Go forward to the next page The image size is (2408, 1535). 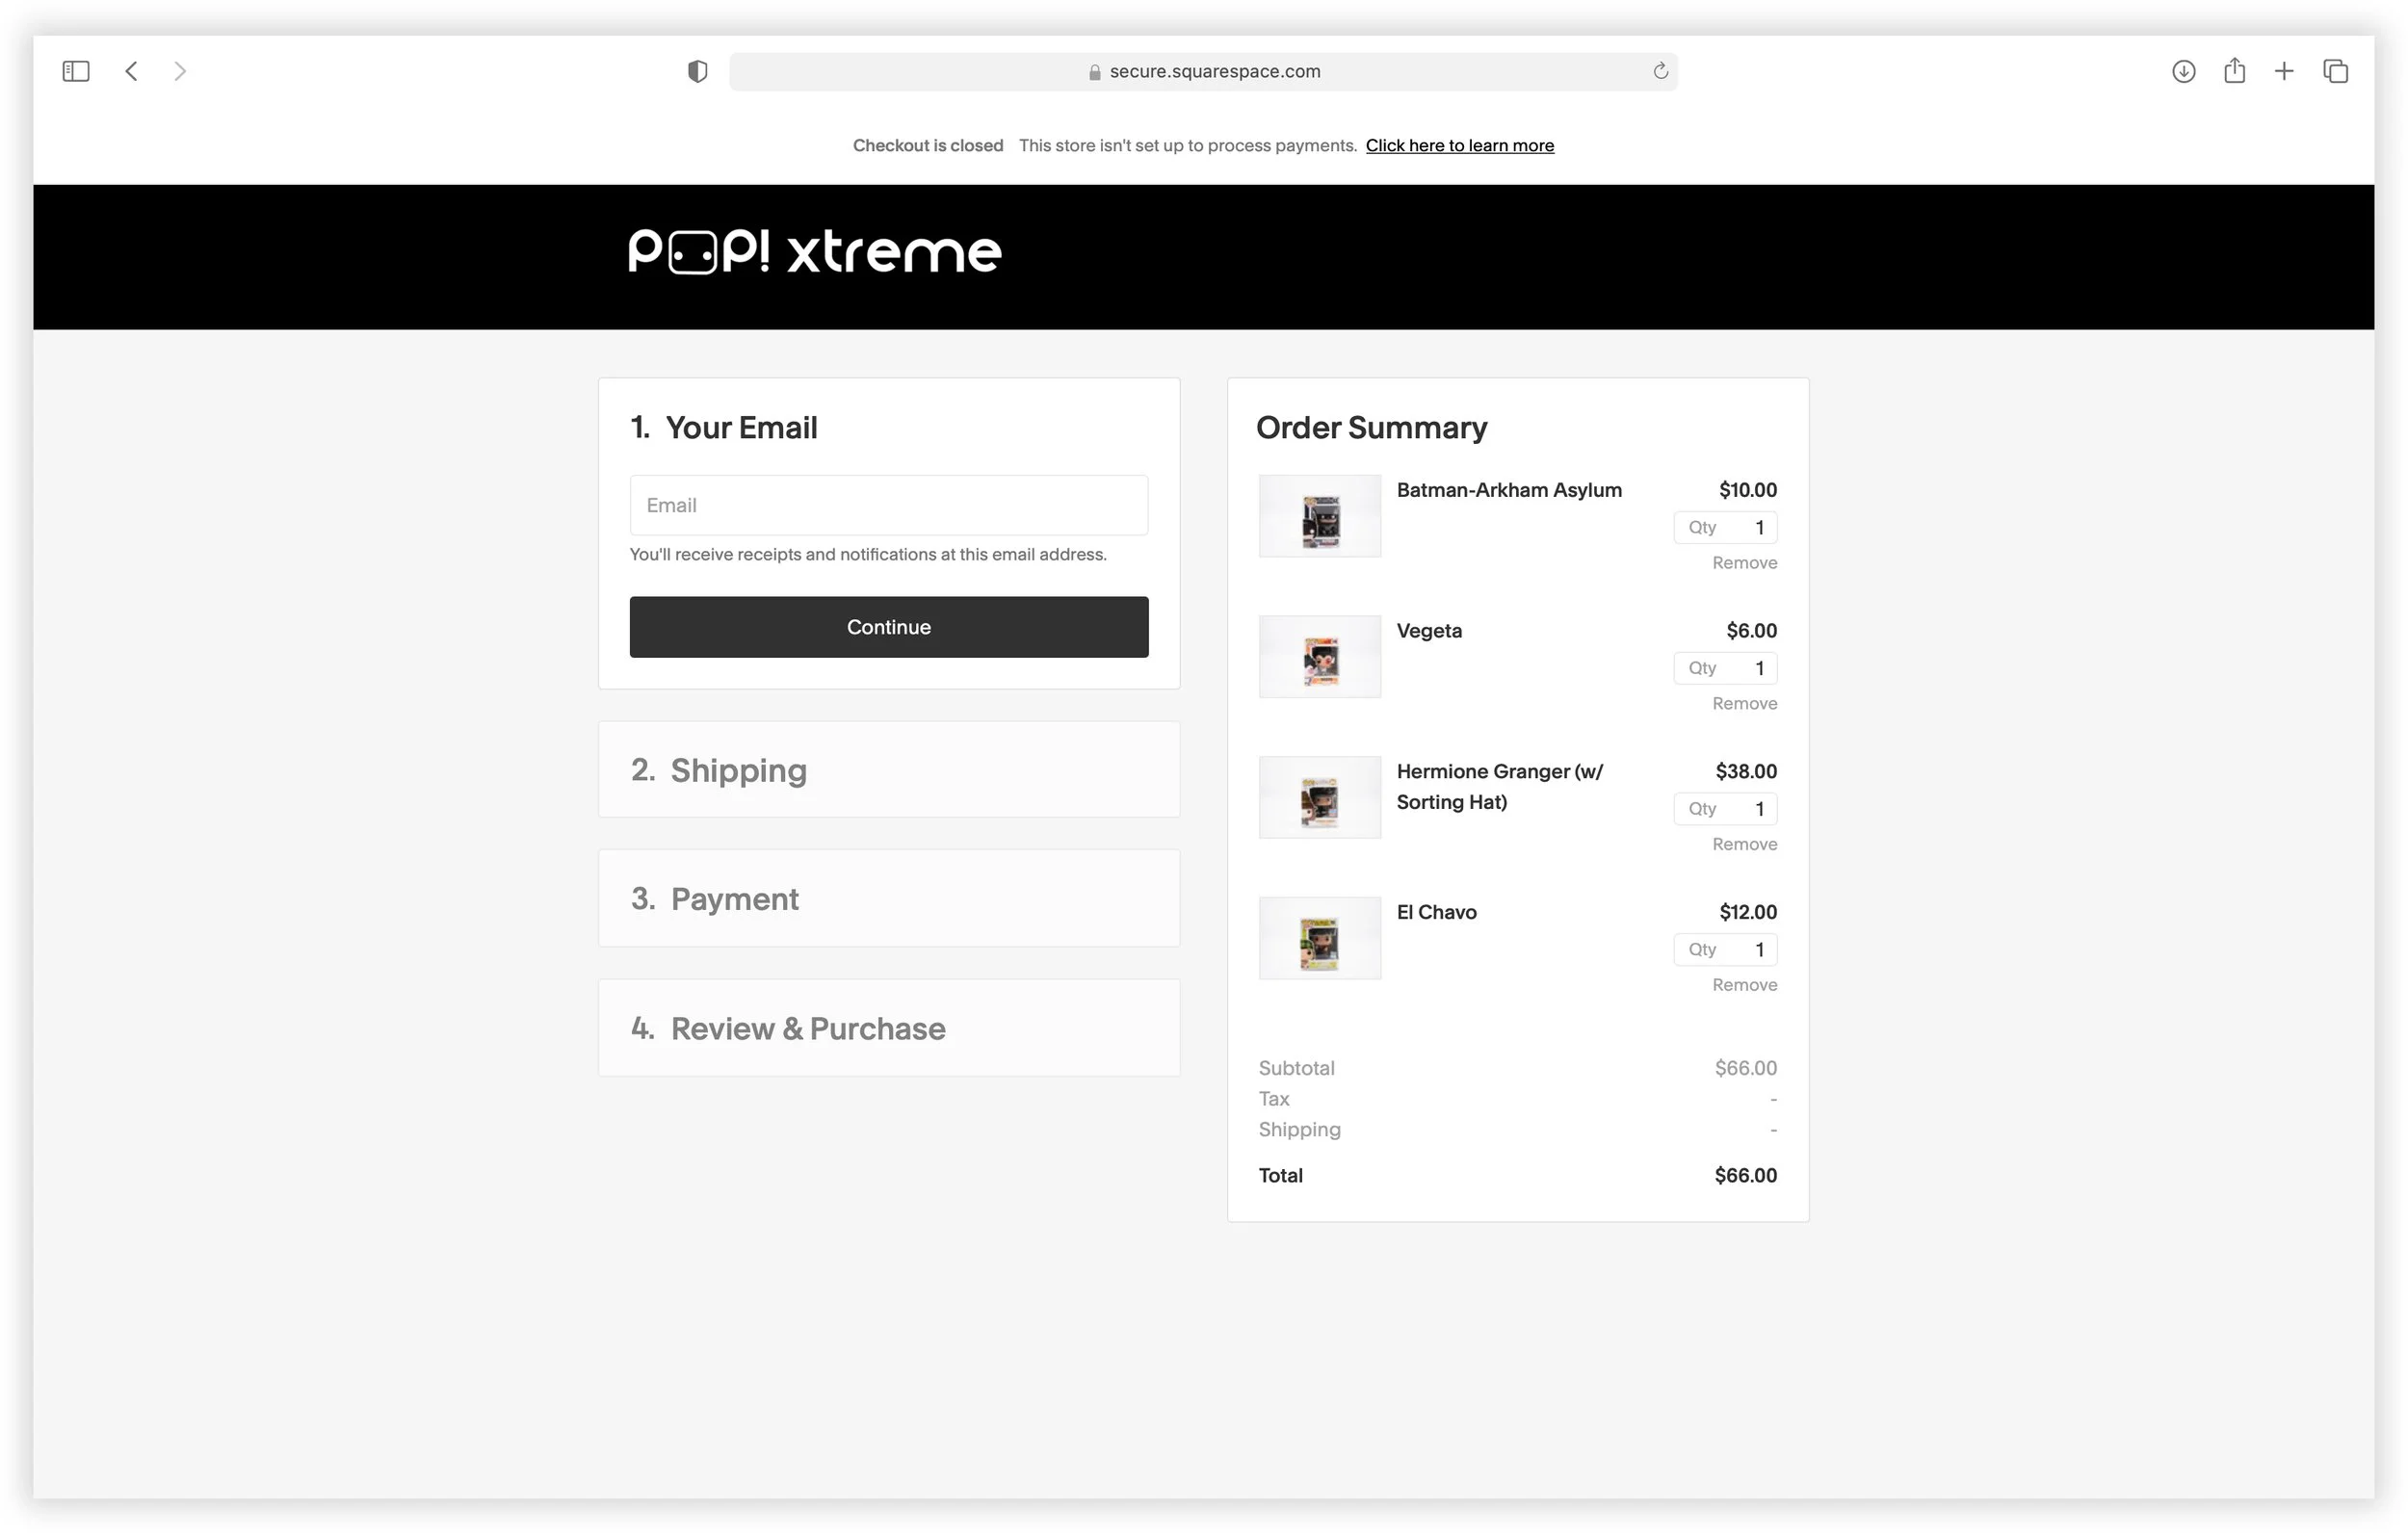[x=180, y=71]
